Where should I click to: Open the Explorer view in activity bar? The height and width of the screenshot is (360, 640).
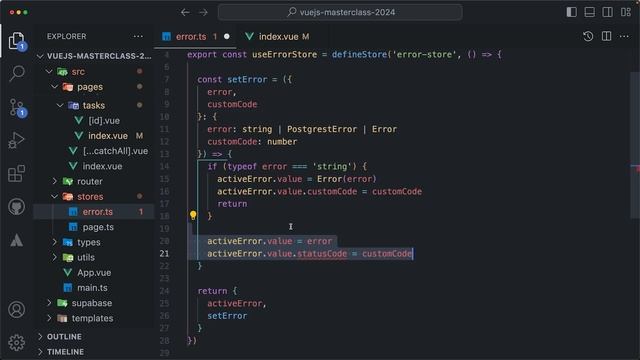point(16,41)
